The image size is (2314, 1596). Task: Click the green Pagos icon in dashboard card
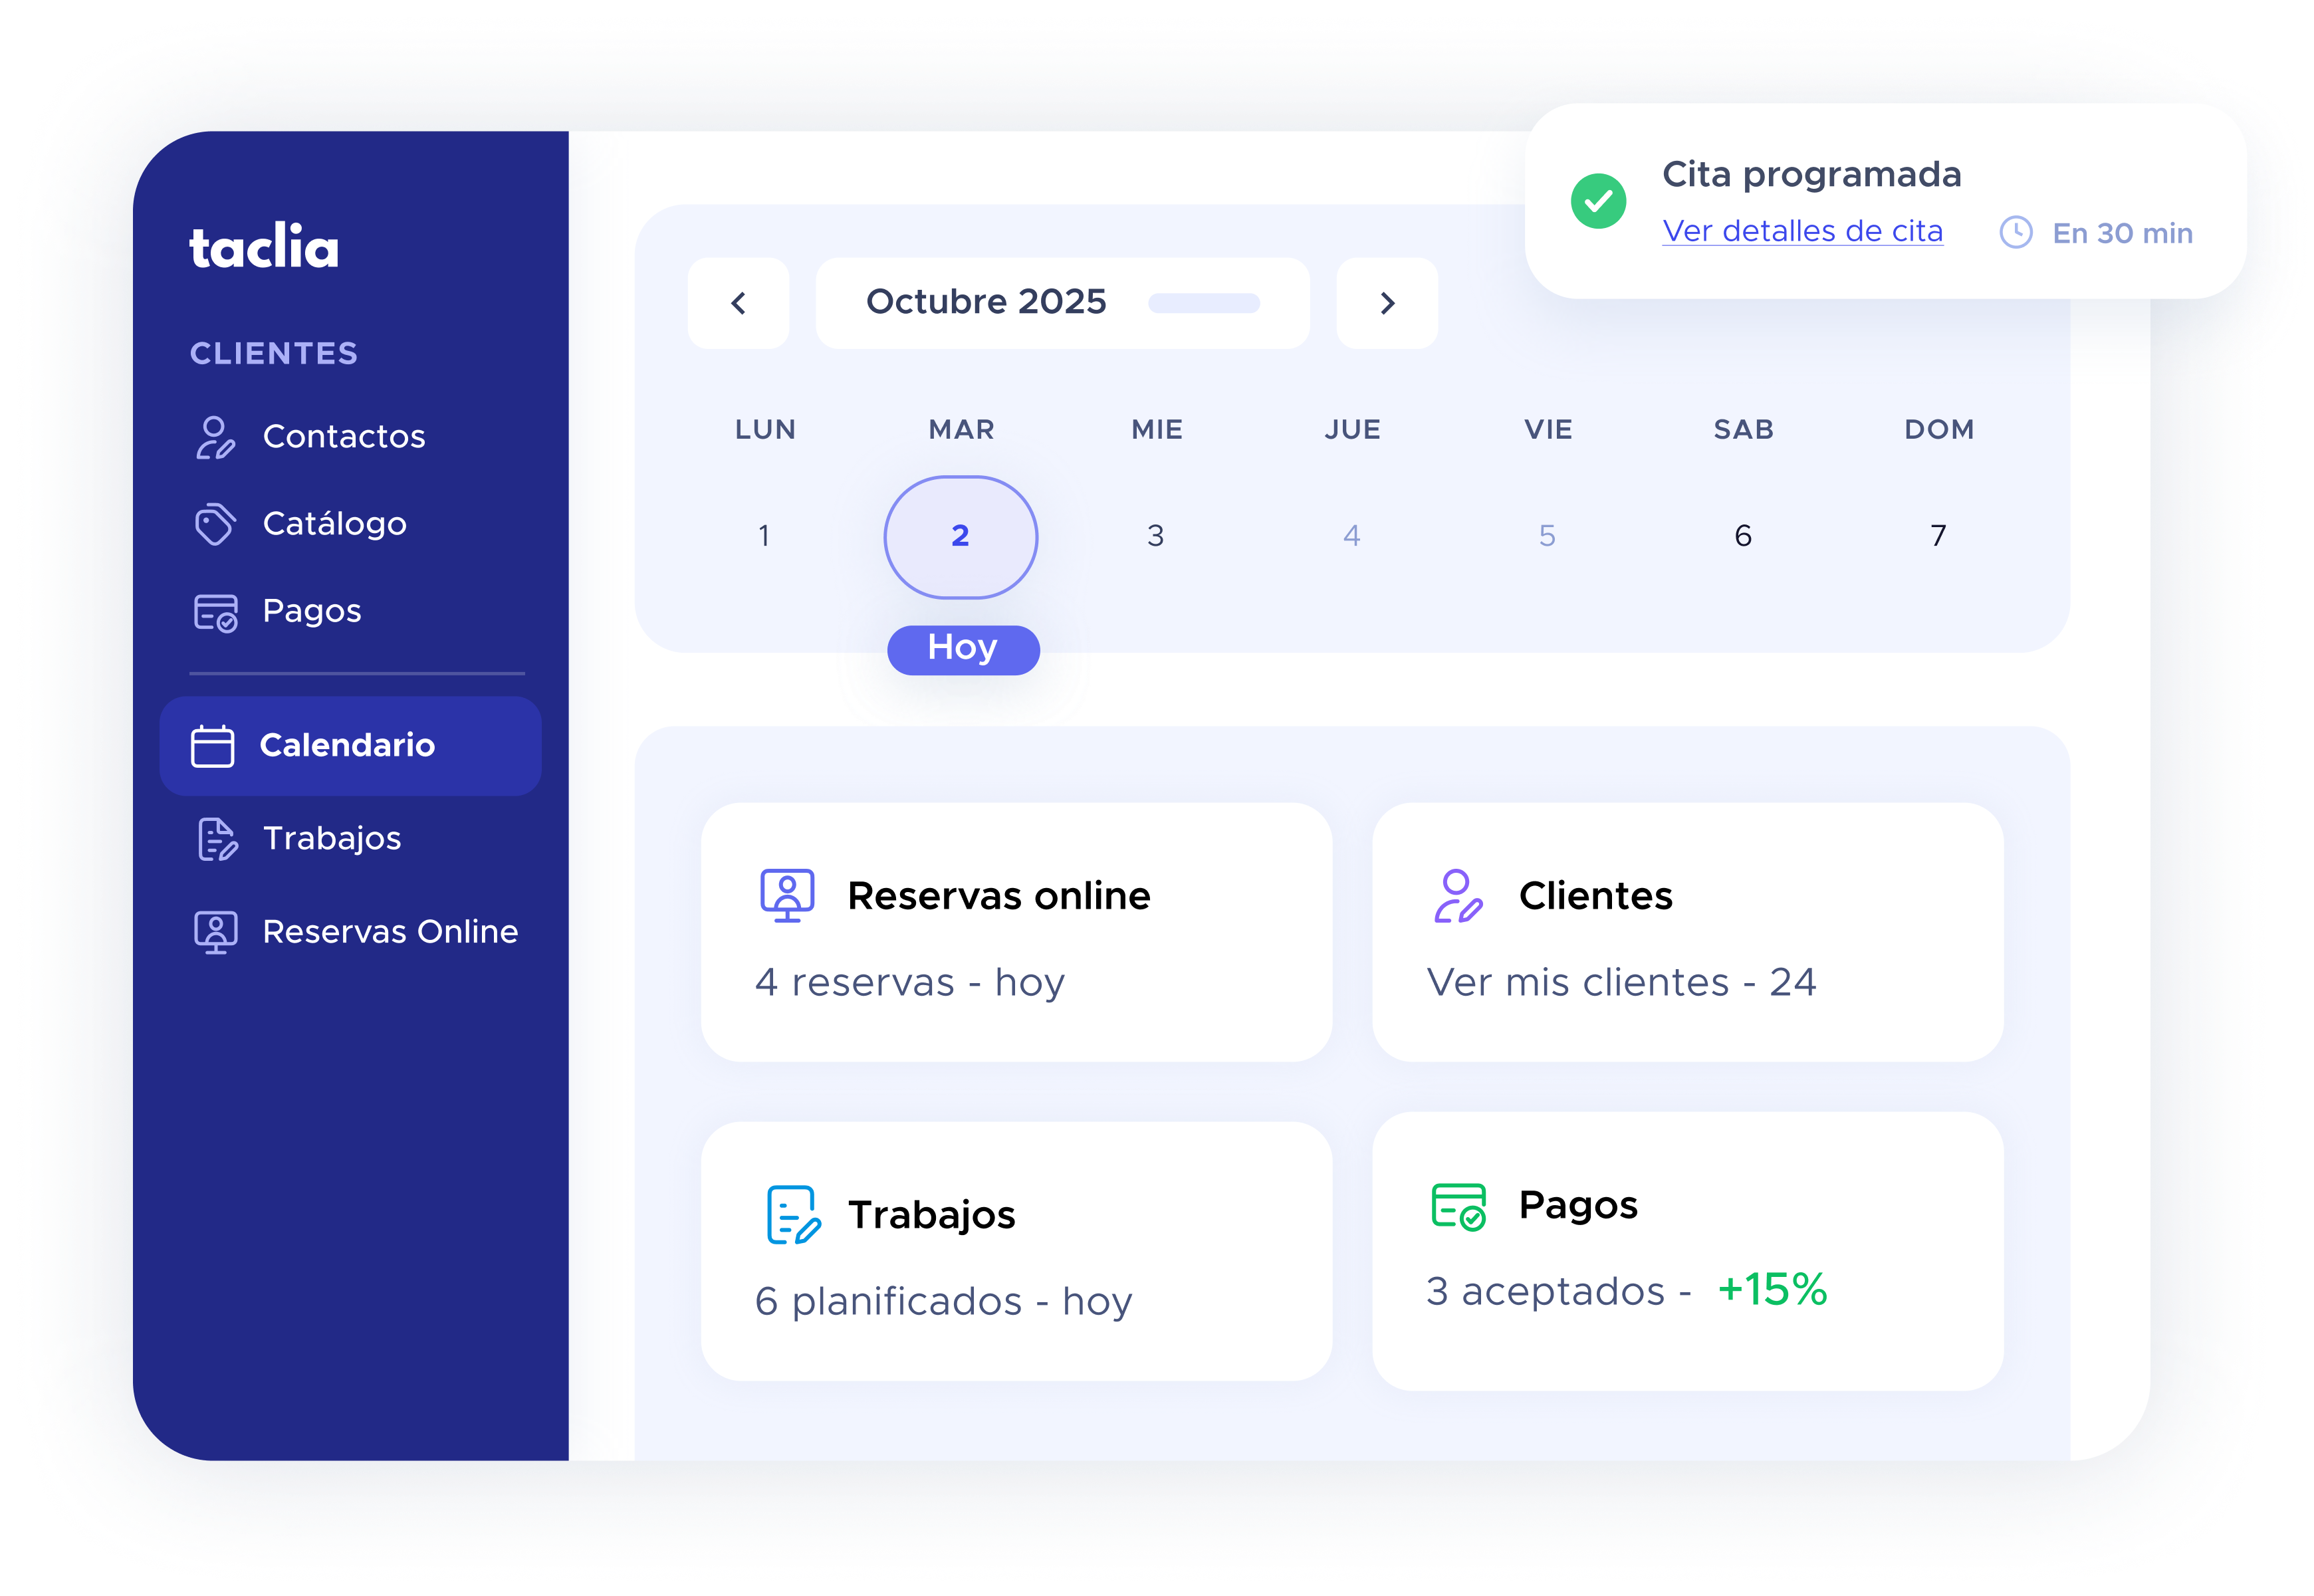(x=1458, y=1207)
